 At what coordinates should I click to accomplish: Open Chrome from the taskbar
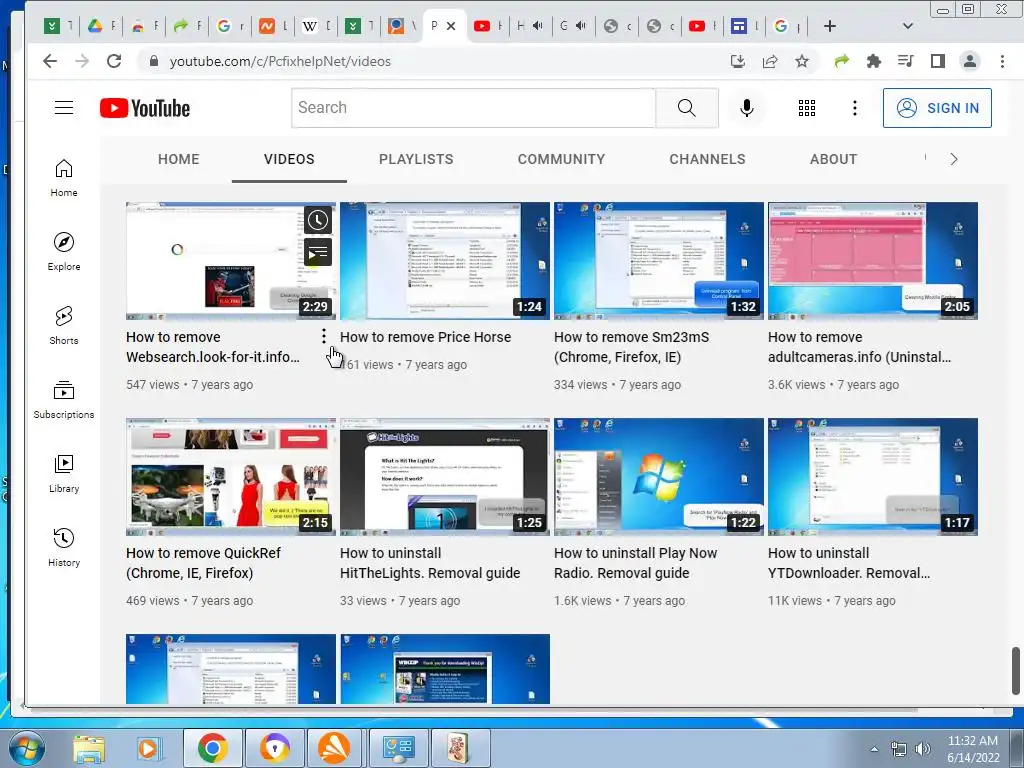(212, 748)
